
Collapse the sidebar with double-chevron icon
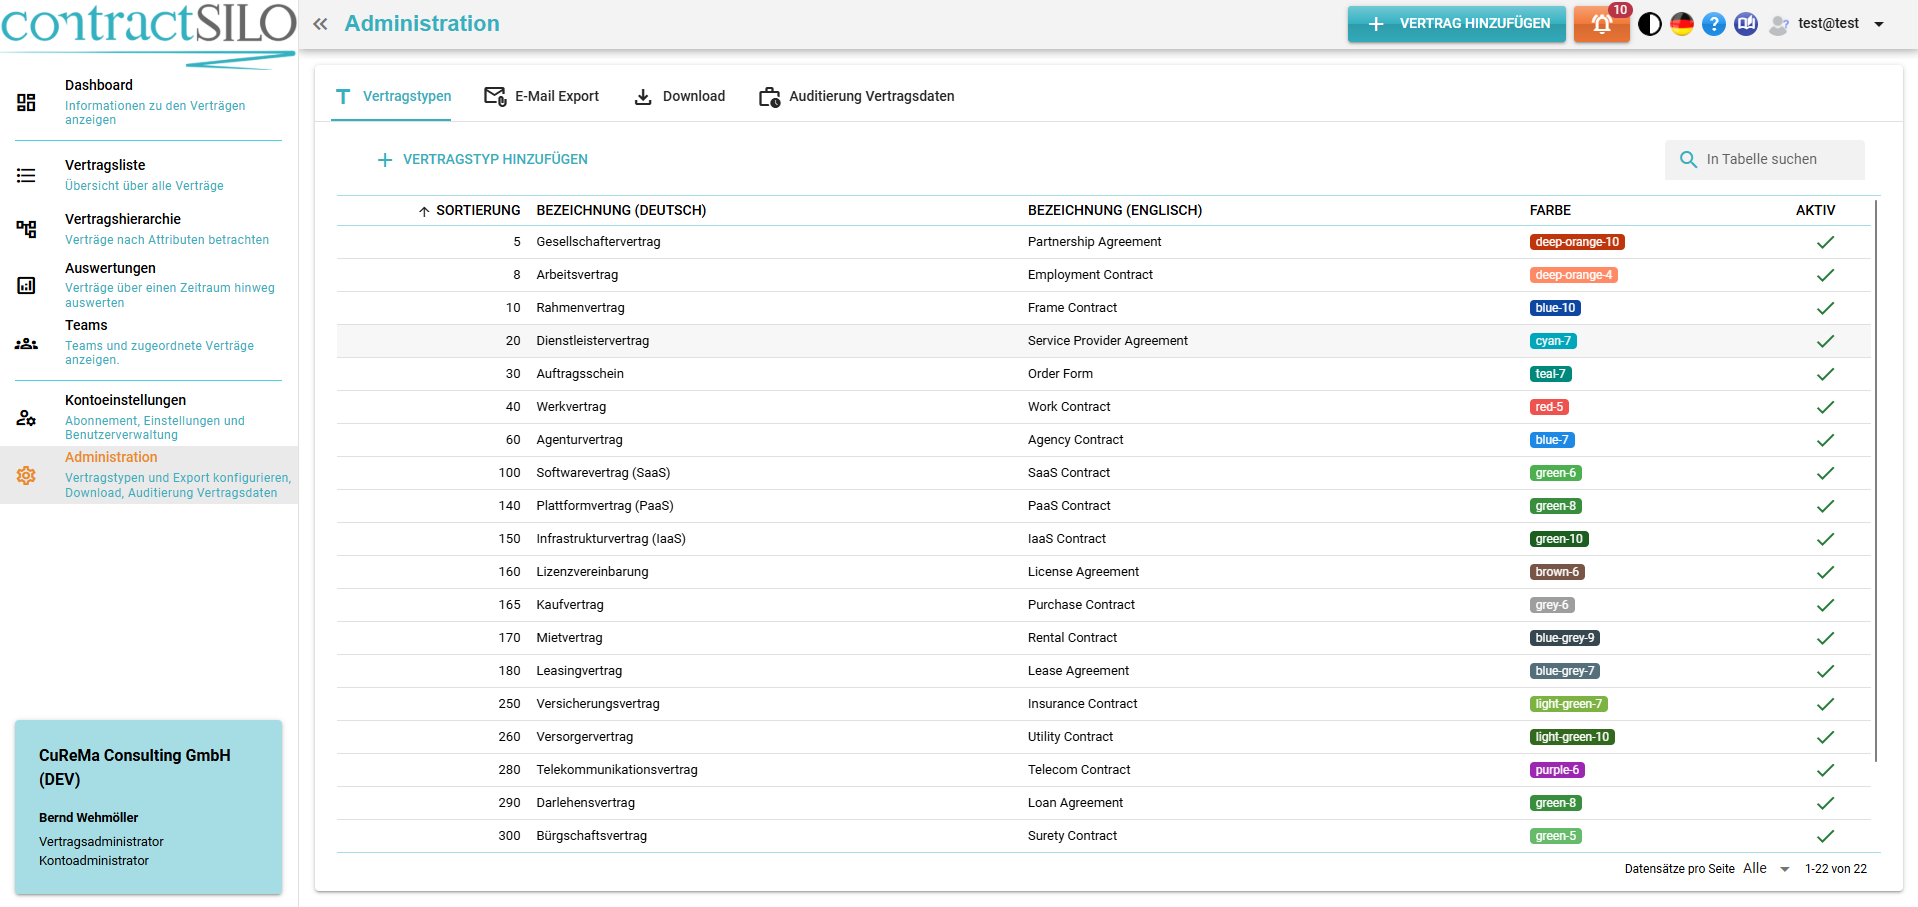(x=320, y=24)
